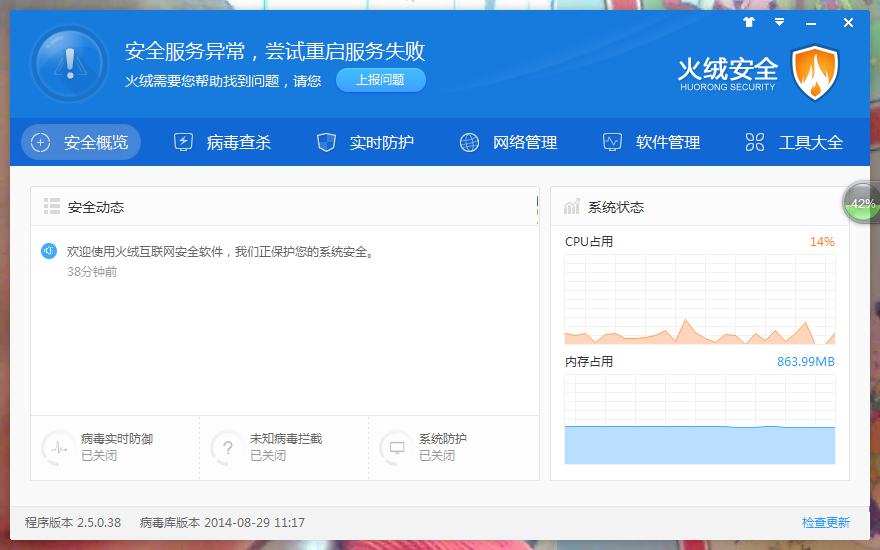Click the 内存占用 usage graph
This screenshot has height=550, width=880.
pos(700,419)
